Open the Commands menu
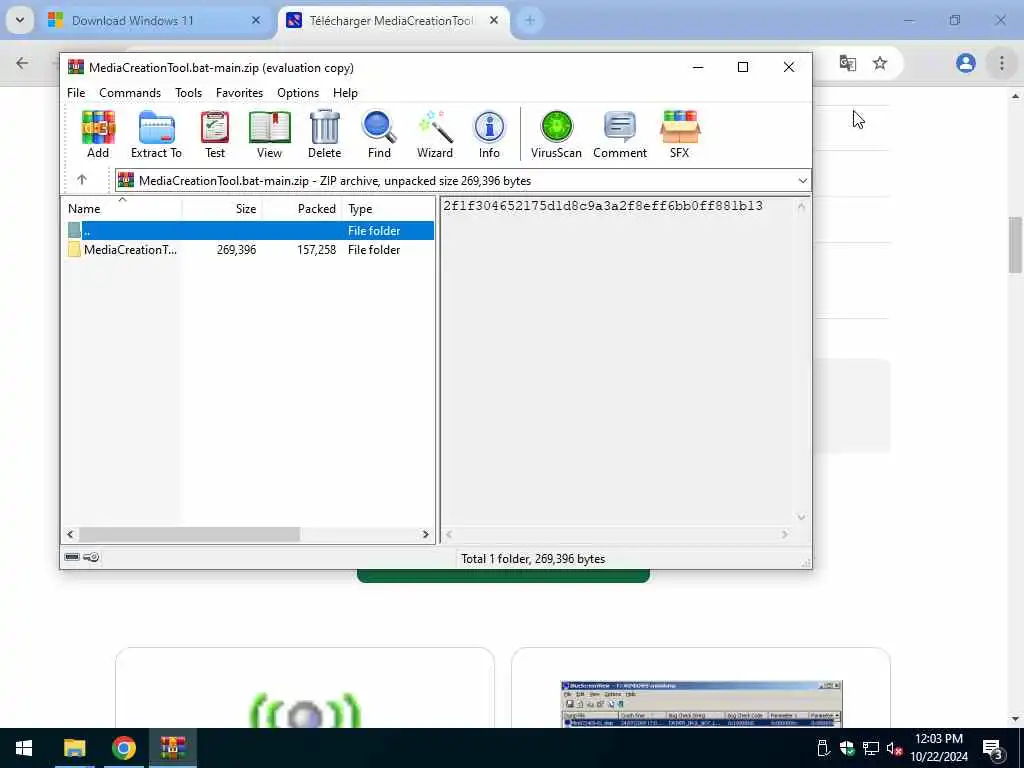The width and height of the screenshot is (1024, 768). tap(130, 93)
